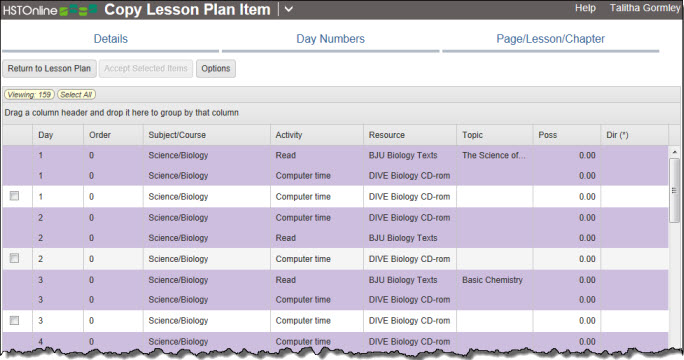This screenshot has width=684, height=360.
Task: Open the Options button
Action: tap(216, 69)
